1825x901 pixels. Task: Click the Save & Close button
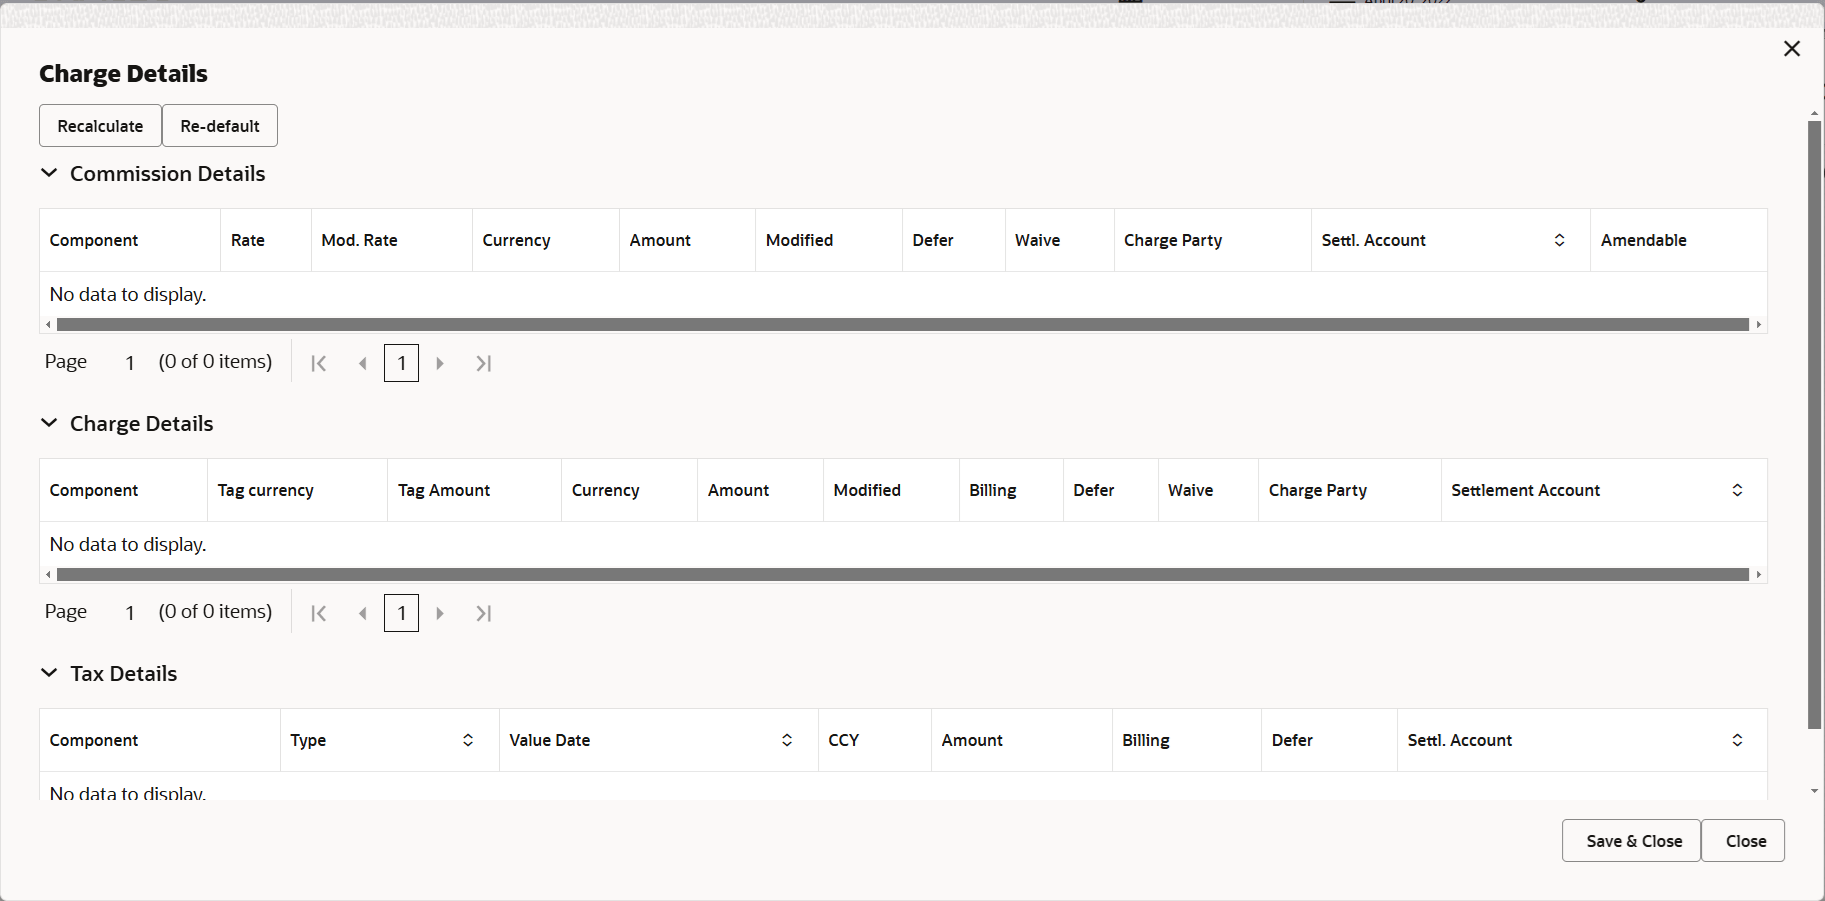point(1630,840)
